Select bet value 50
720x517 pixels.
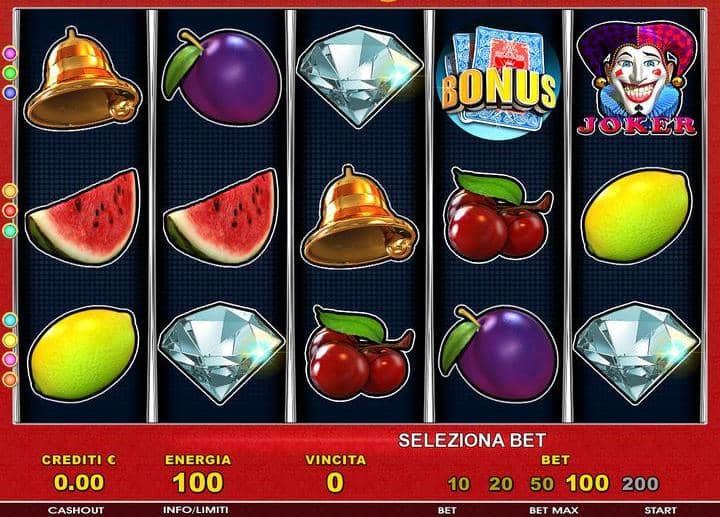pos(542,484)
